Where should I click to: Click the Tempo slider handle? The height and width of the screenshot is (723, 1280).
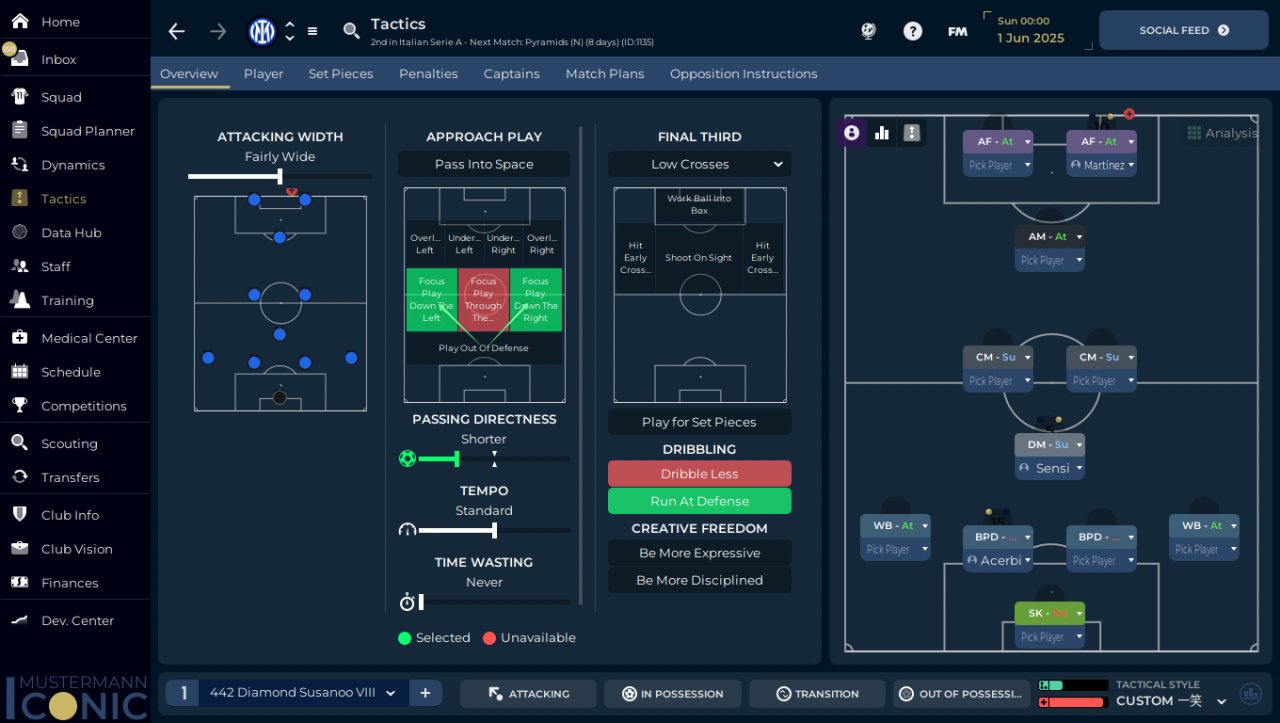[494, 530]
